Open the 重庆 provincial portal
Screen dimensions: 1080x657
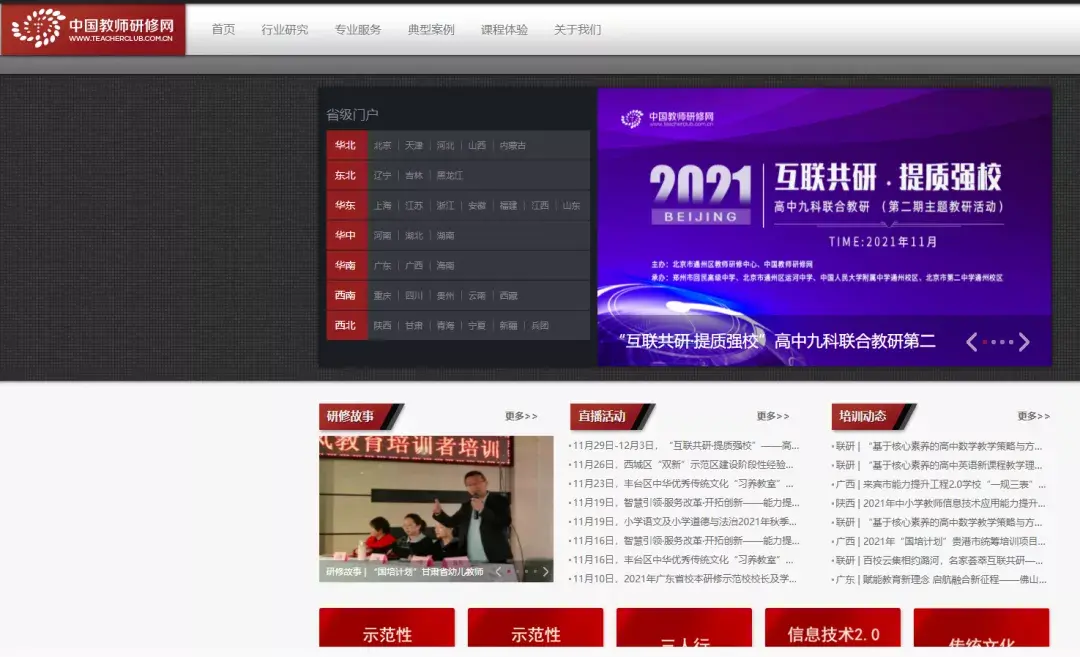point(382,296)
